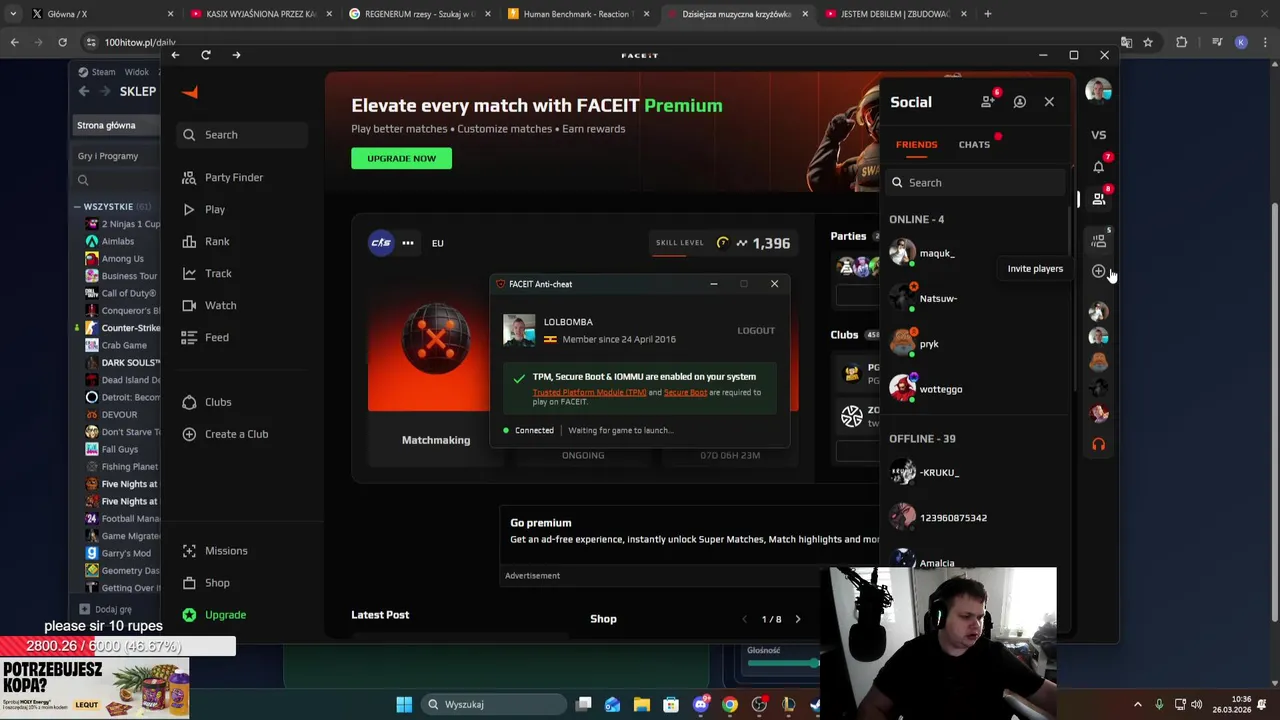Open the Secure Boot link
1280x720 pixels.
point(685,392)
